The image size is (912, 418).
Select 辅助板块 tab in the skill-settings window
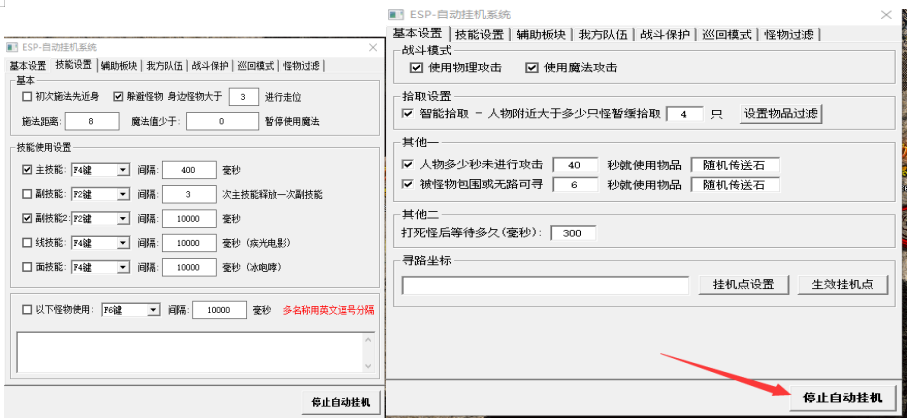click(x=119, y=66)
